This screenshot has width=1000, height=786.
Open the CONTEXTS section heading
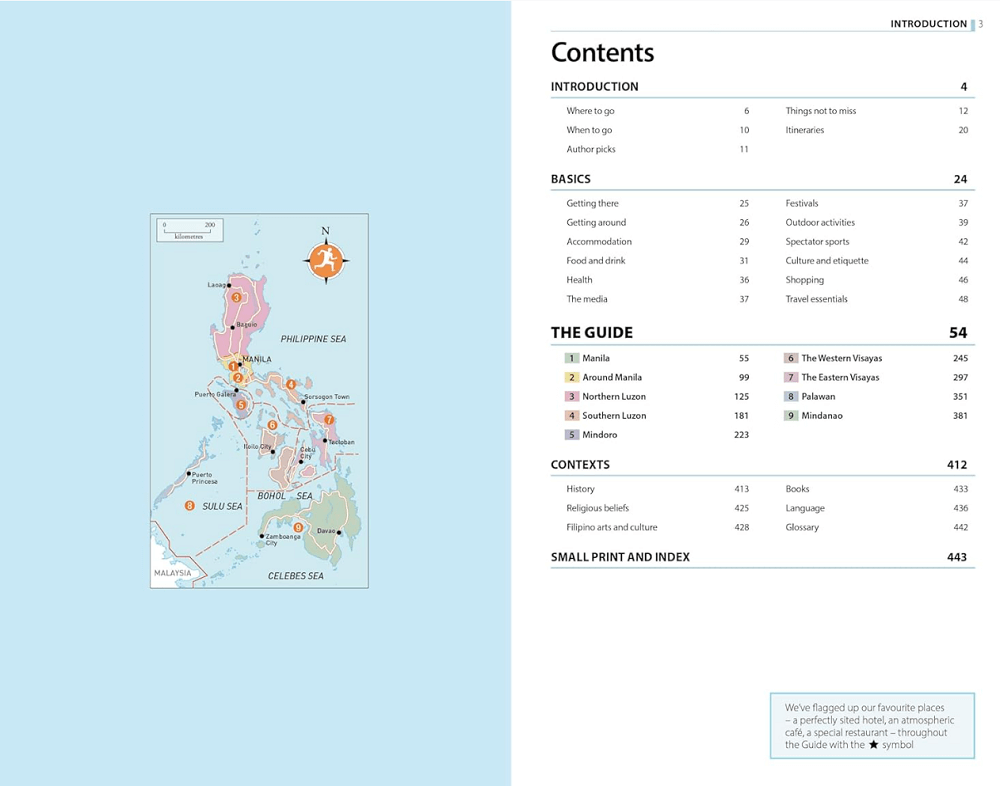coord(580,465)
